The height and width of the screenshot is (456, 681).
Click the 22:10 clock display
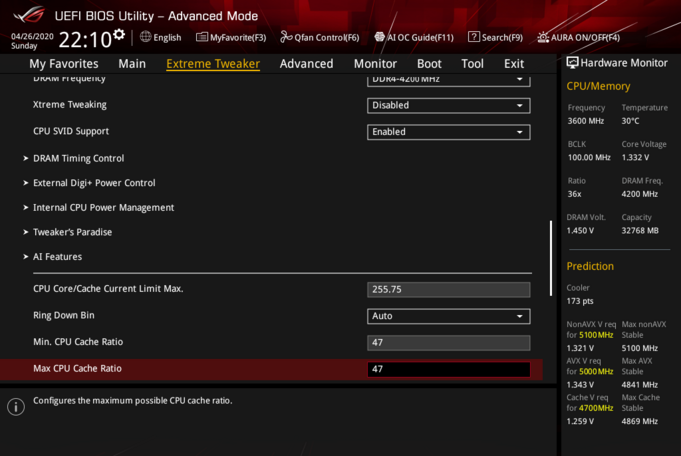point(85,40)
